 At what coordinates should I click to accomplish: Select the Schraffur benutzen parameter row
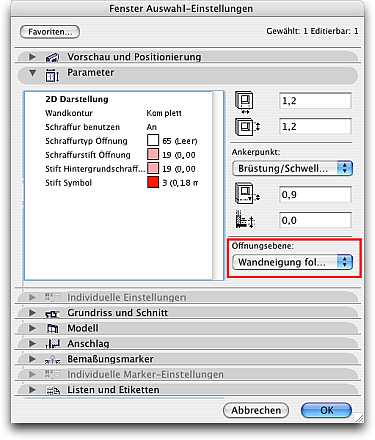pyautogui.click(x=118, y=127)
